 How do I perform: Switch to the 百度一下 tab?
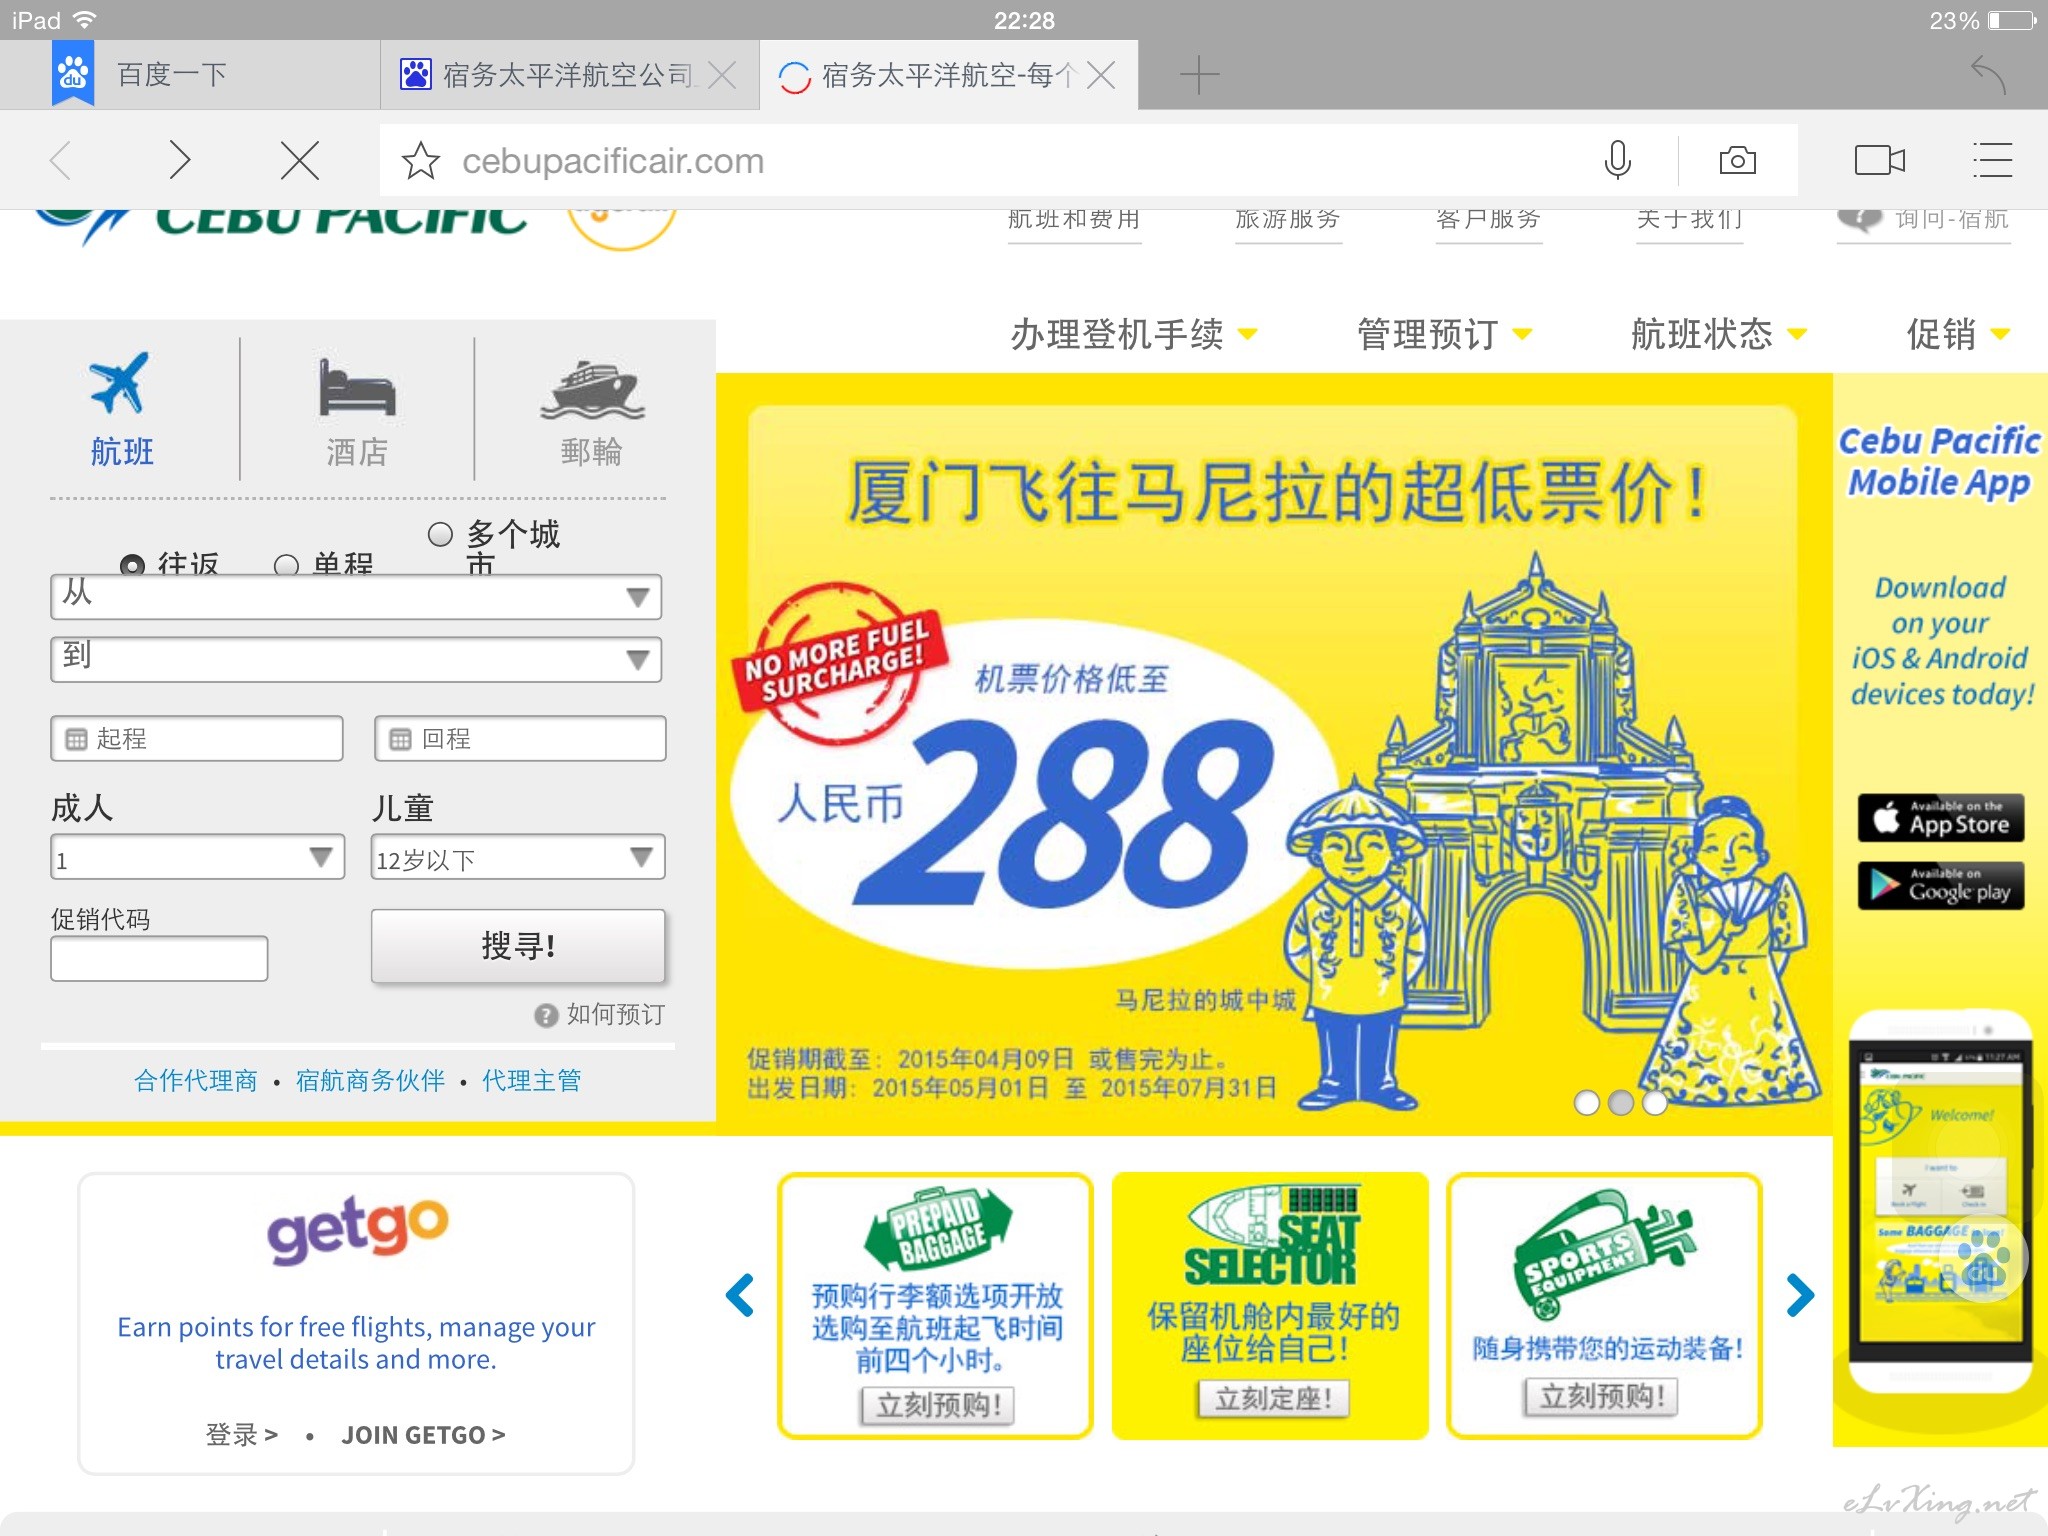pyautogui.click(x=190, y=75)
